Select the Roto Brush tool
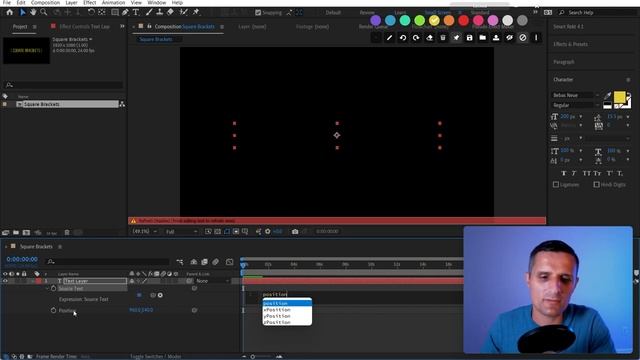 (x=184, y=12)
